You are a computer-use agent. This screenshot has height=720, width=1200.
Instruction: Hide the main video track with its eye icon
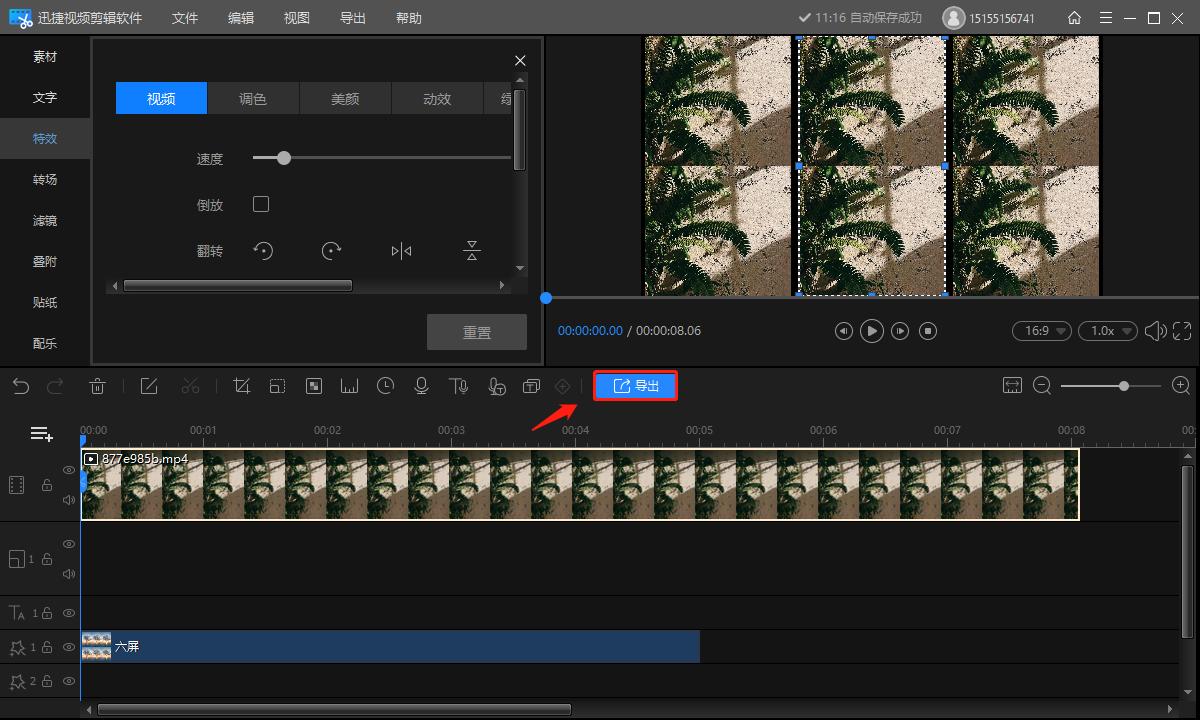click(69, 470)
